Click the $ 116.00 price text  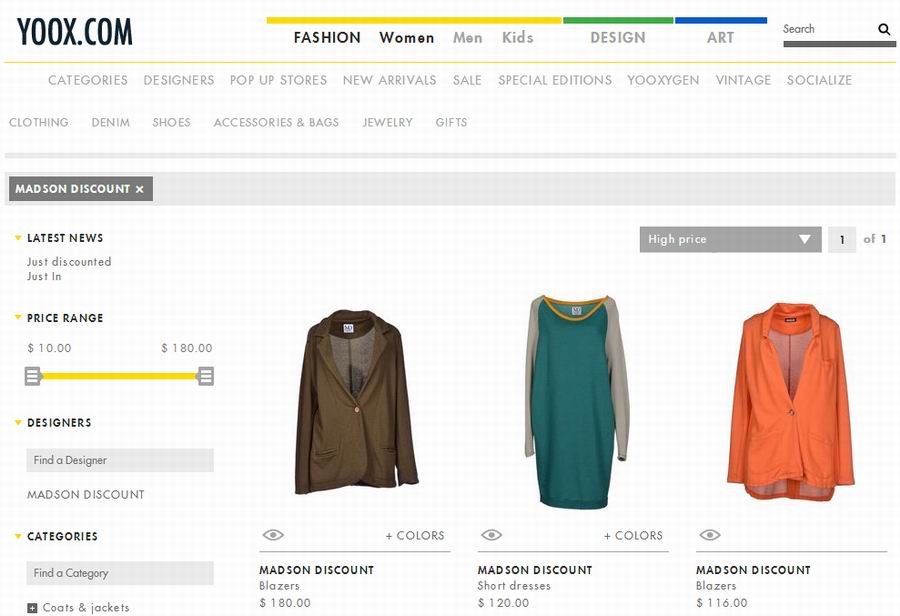tap(721, 603)
